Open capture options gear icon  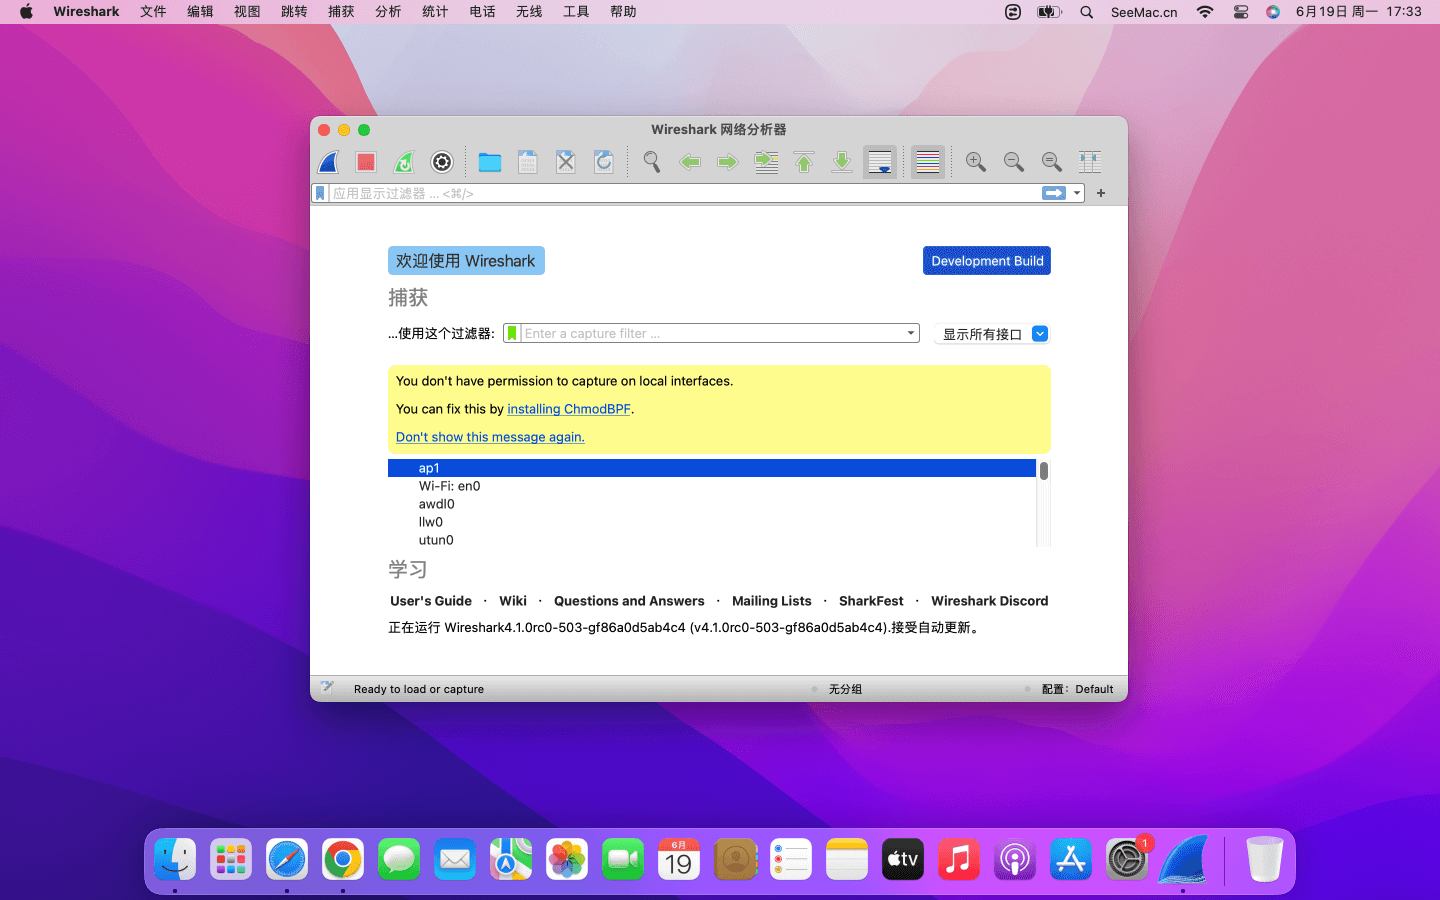click(442, 162)
